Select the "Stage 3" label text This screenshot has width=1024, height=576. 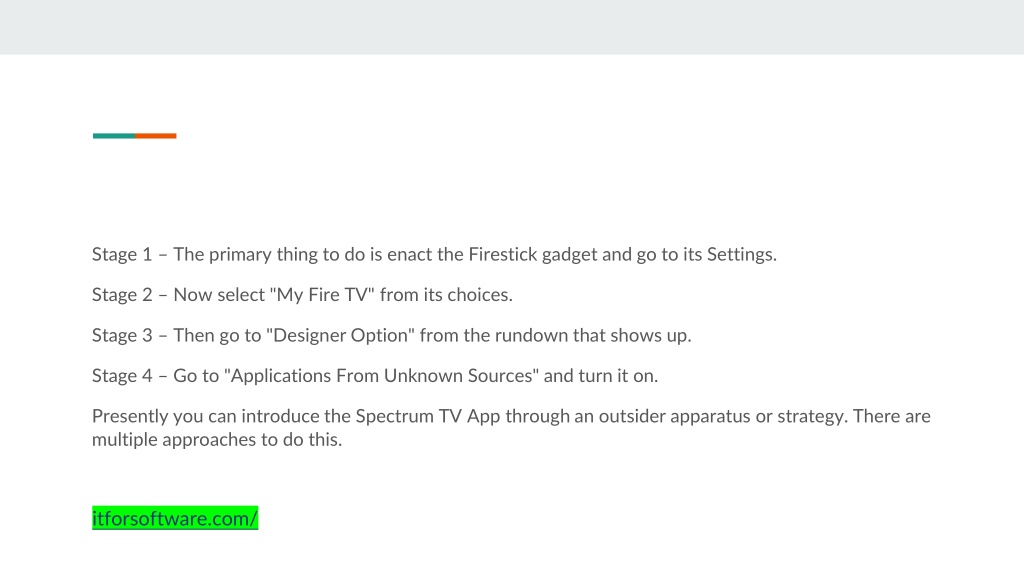(122, 335)
